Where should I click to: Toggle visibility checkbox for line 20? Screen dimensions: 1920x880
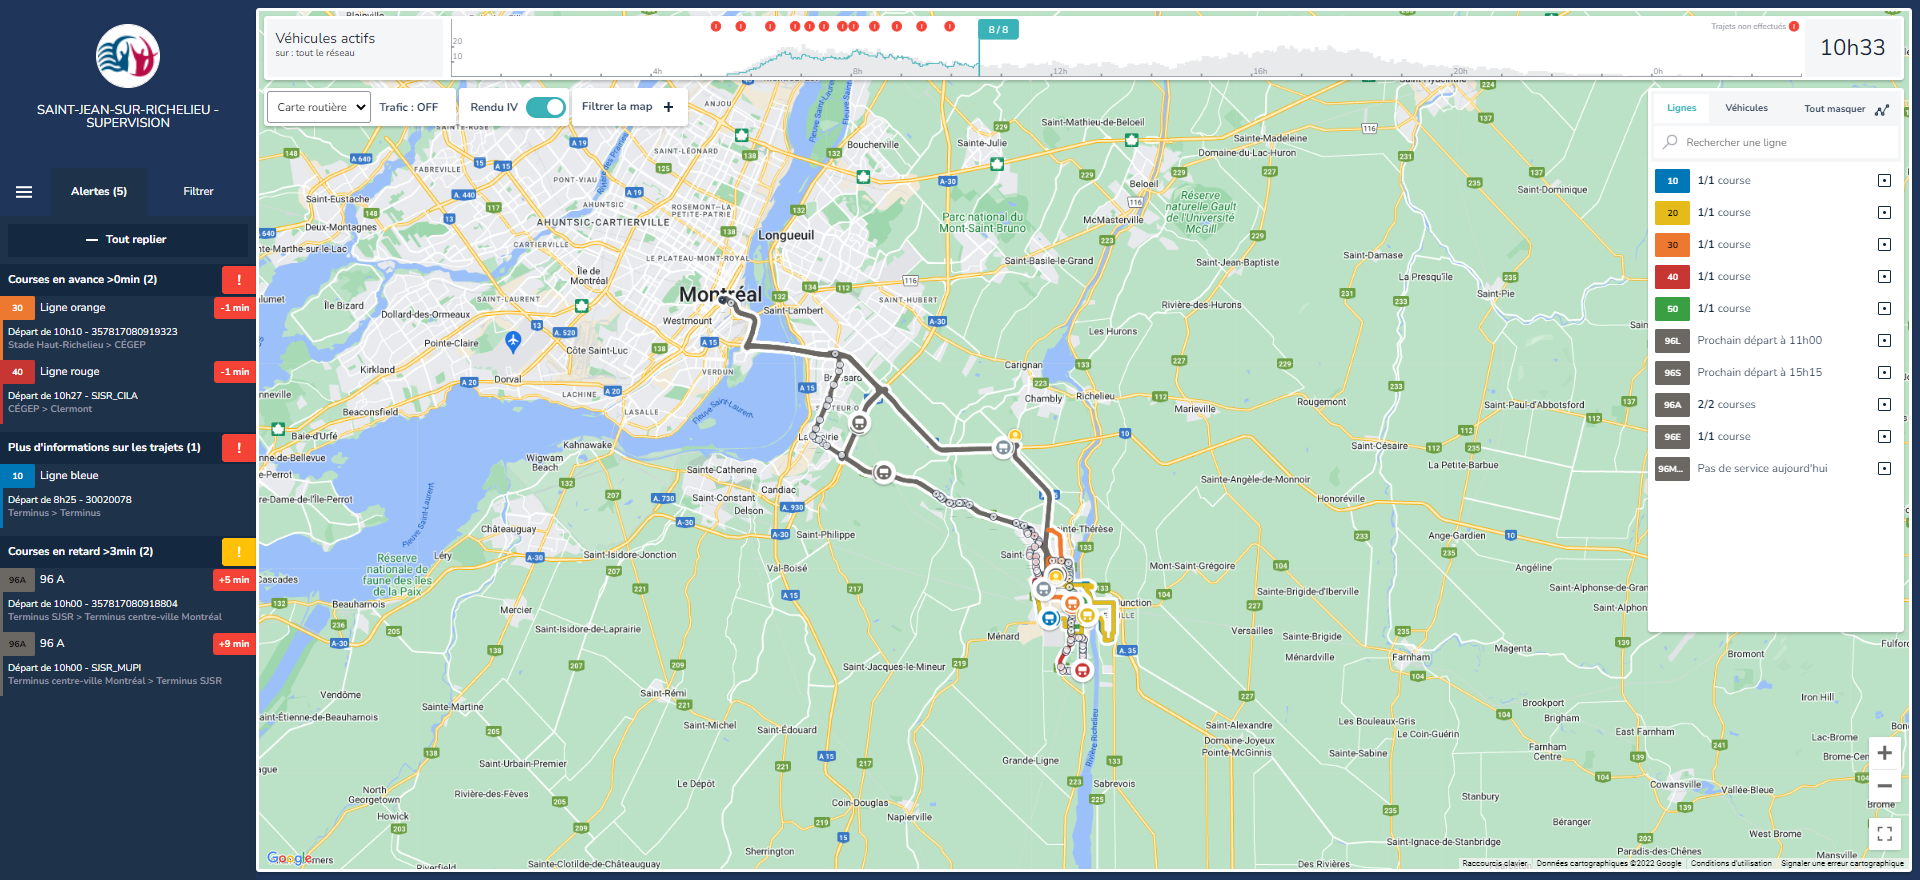[x=1884, y=213]
